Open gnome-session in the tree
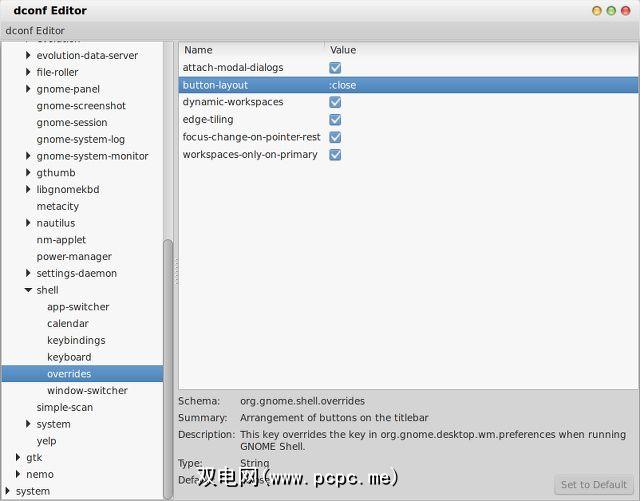Viewport: 640px width, 501px height. coord(72,122)
